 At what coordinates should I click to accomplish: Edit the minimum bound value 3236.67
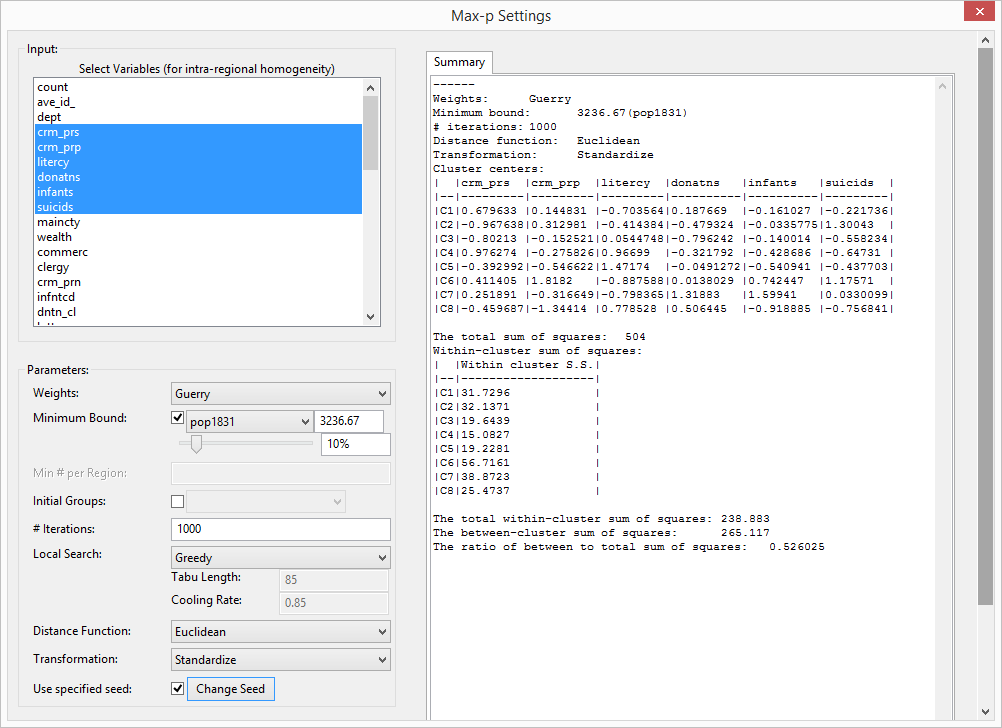coord(349,421)
